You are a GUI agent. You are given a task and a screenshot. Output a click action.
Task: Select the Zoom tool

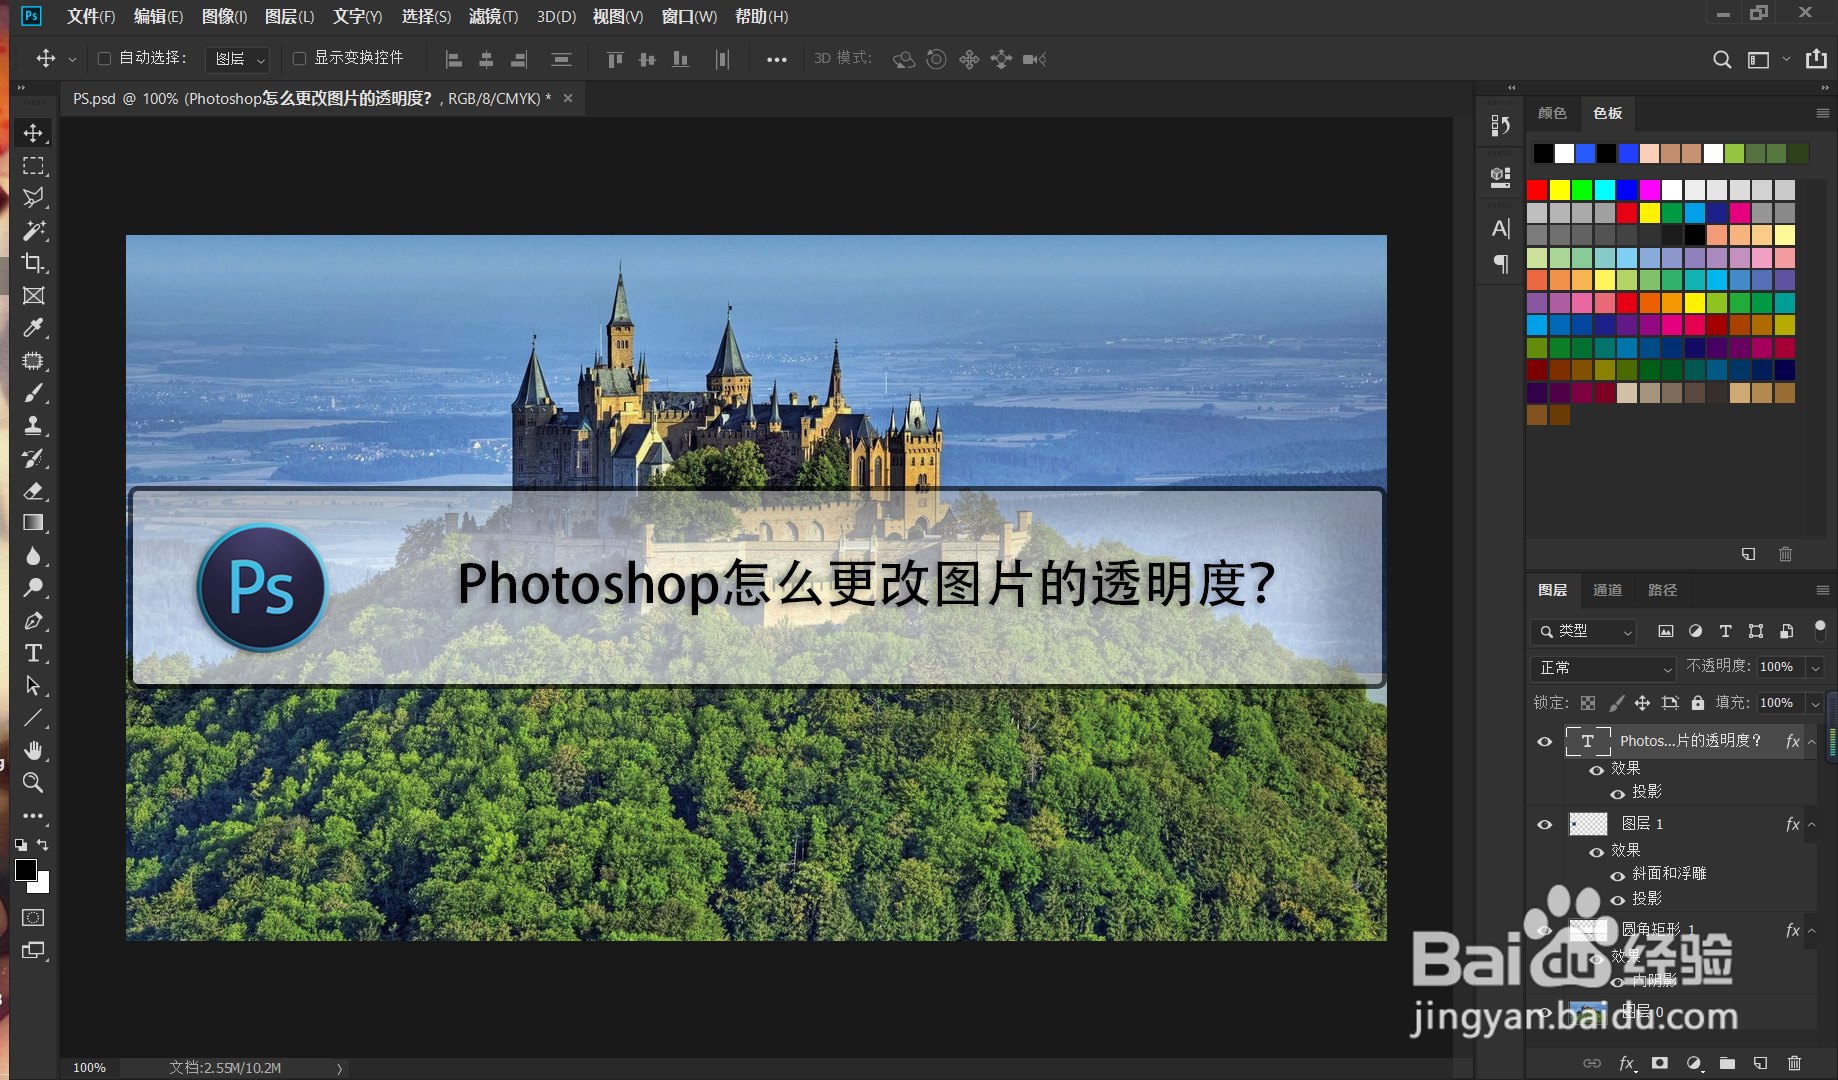[33, 783]
